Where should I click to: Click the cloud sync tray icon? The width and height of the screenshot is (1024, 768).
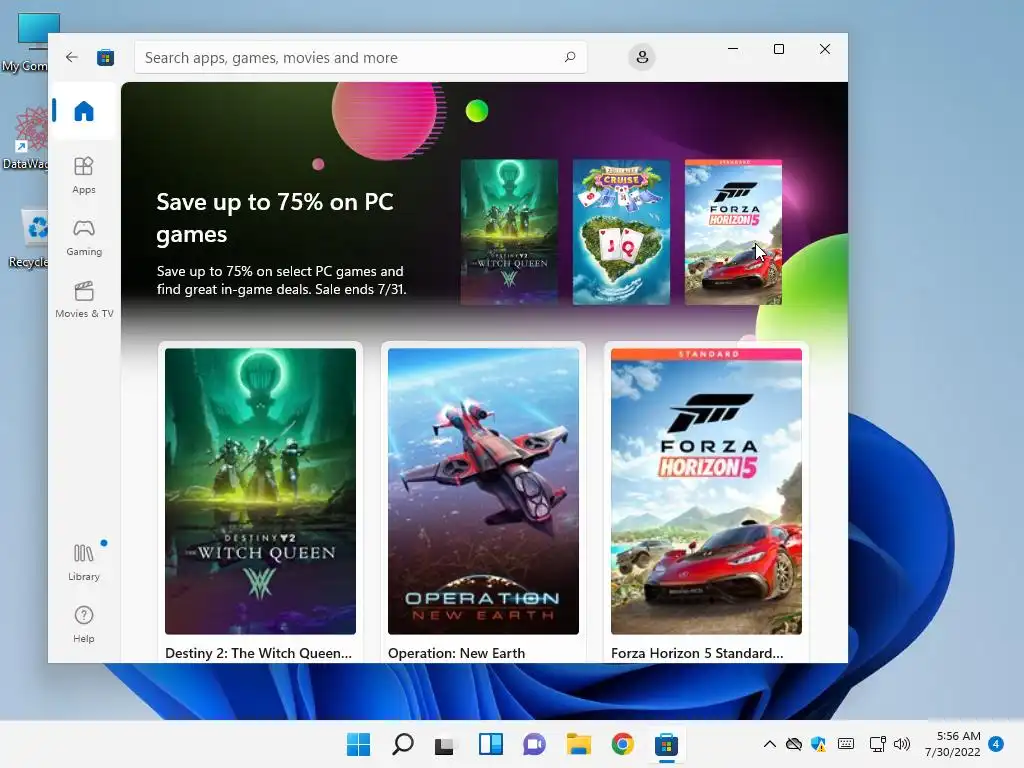click(x=793, y=744)
